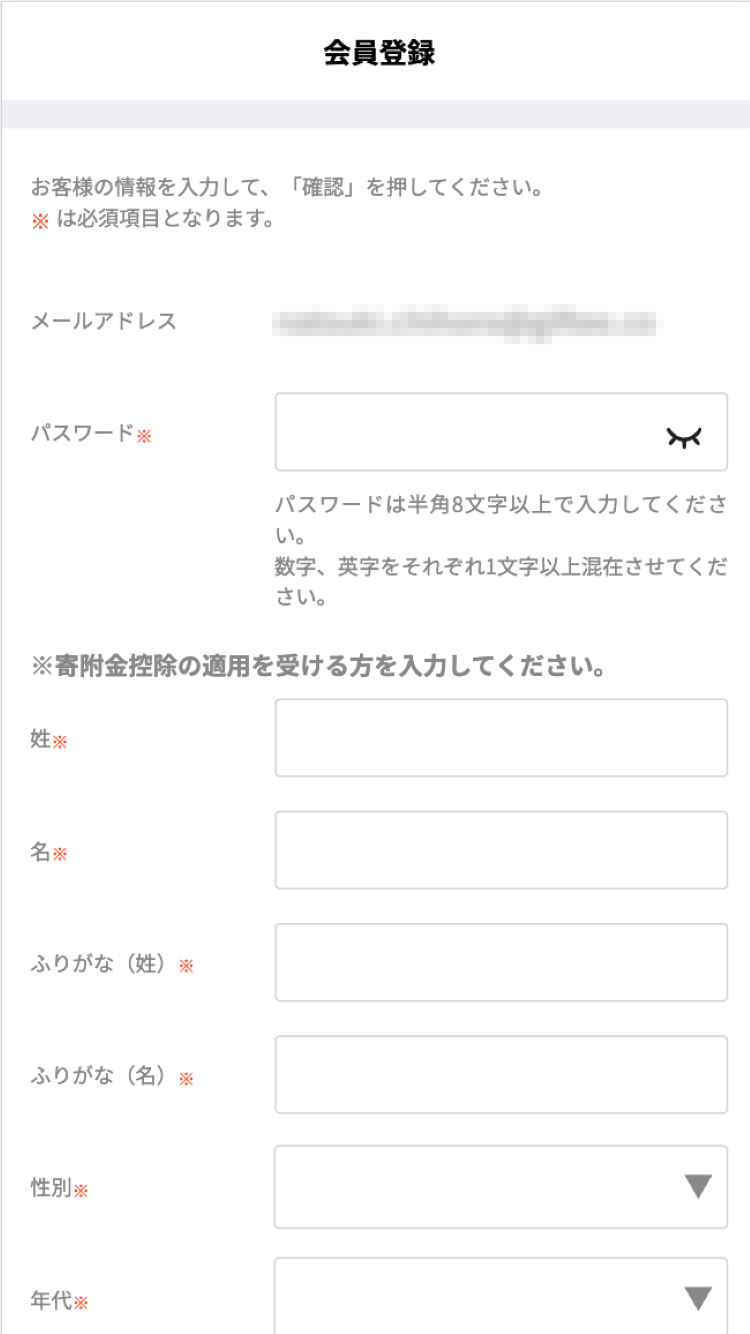Expand the 年代 dropdown
Image resolution: width=750 pixels, height=1334 pixels.
(x=480, y=1298)
